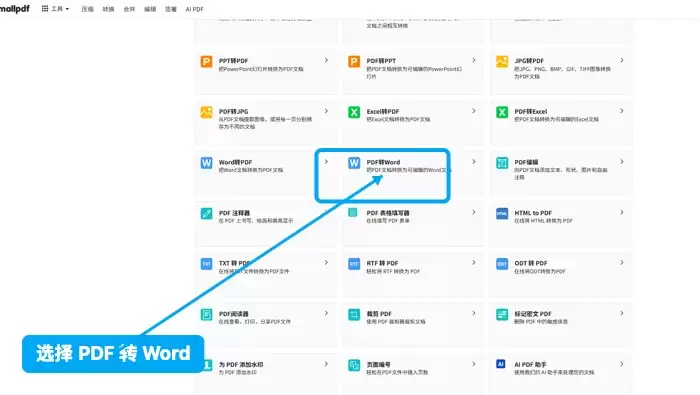Click the PDF转Word blue W icon

click(x=354, y=163)
